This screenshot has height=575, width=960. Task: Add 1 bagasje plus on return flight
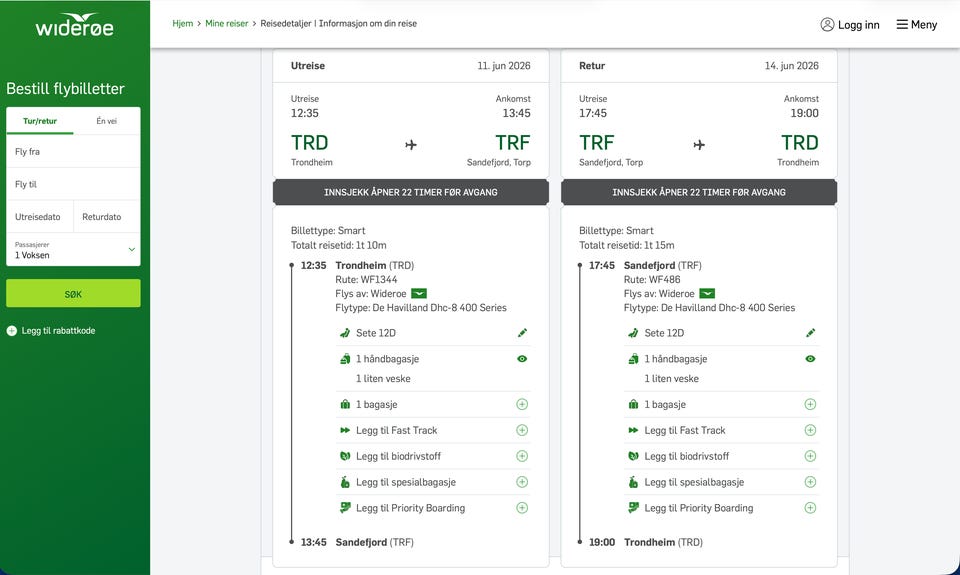coord(810,404)
